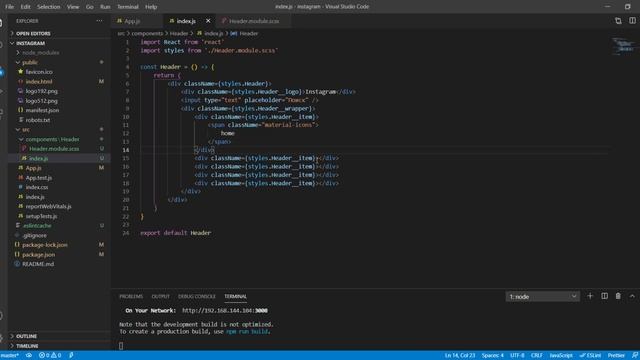
Task: Open the network URL link in terminal
Action: pos(225,311)
